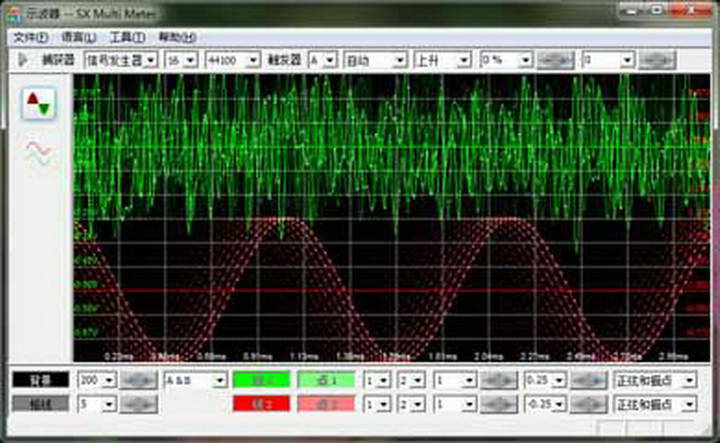
Task: Open the top 正弦和振点 dropdown
Action: coord(654,380)
